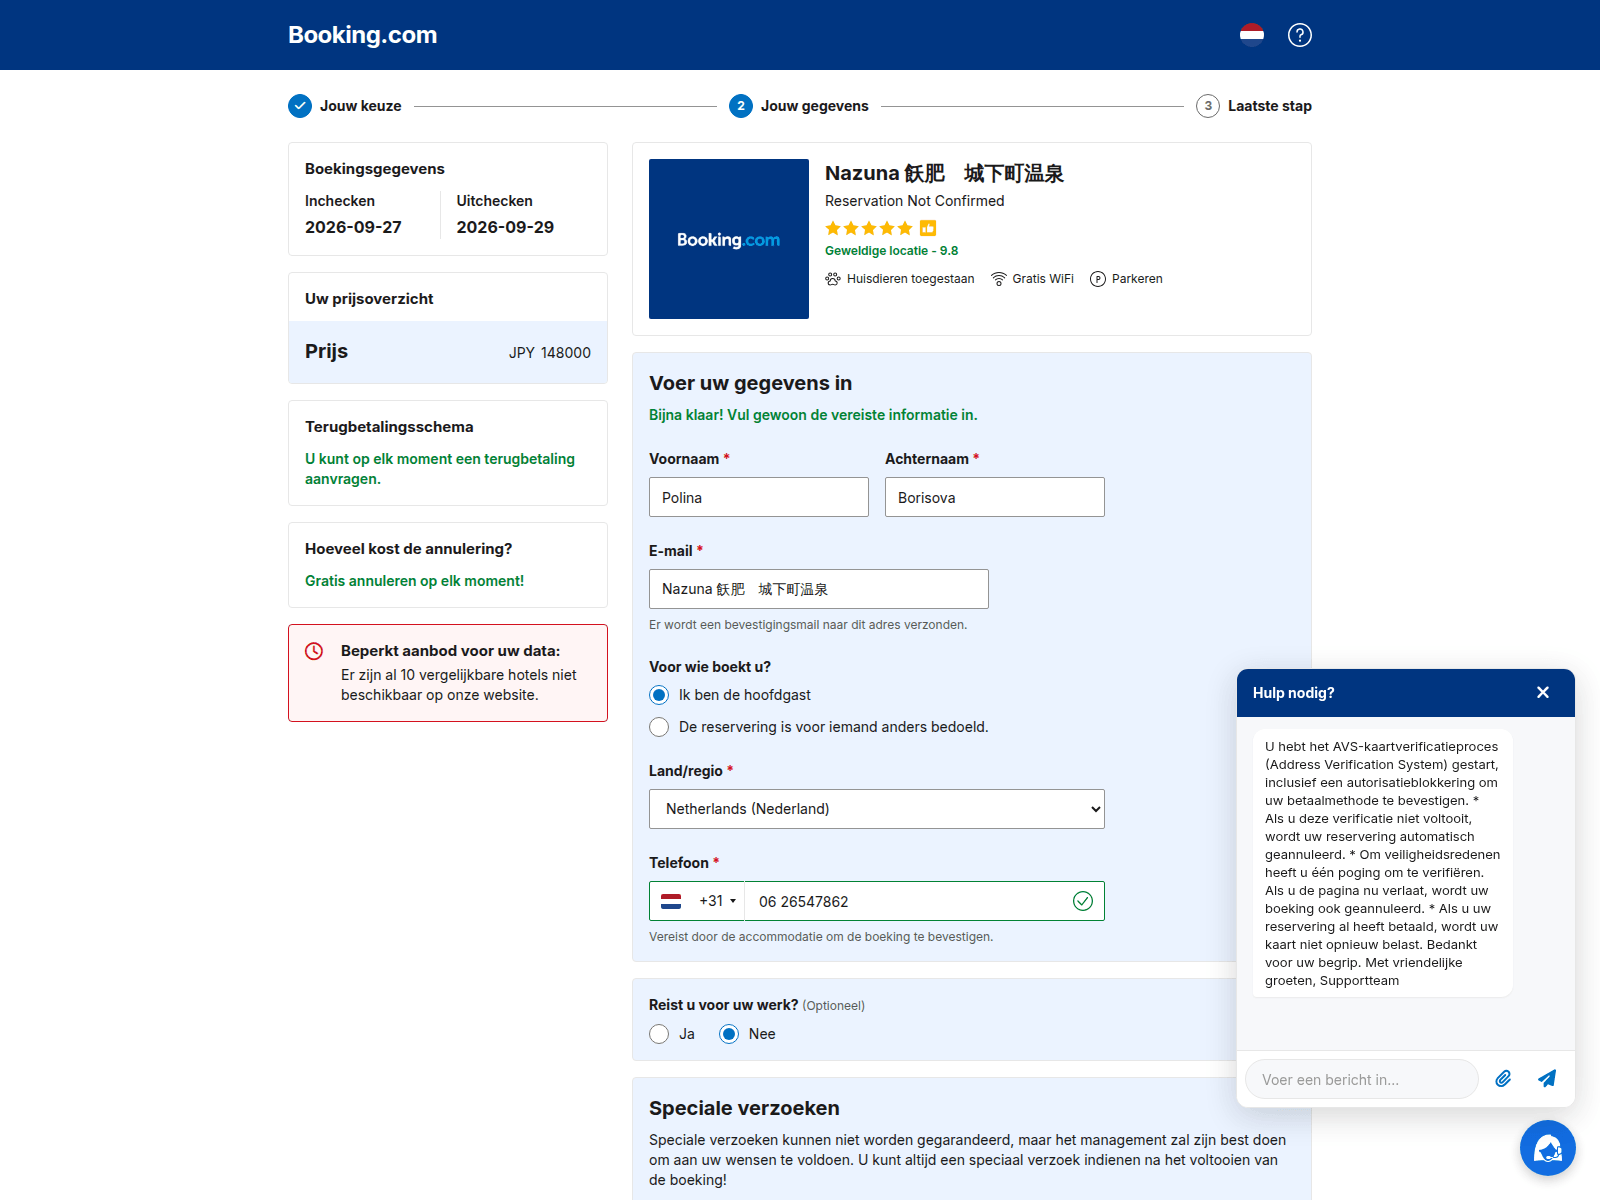Click the green phone validation checkmark
Screen dimensions: 1600x1200
pyautogui.click(x=1083, y=901)
